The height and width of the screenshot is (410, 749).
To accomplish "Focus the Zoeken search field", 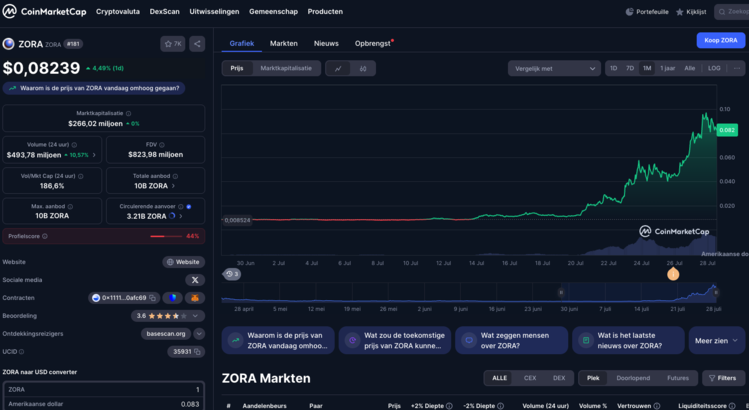I will (x=732, y=12).
